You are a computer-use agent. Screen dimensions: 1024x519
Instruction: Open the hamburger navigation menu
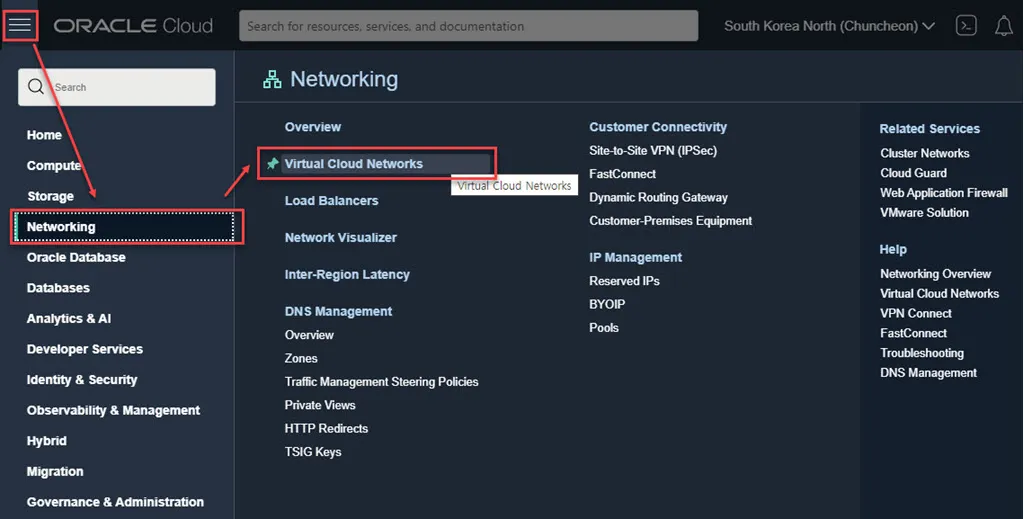point(20,25)
